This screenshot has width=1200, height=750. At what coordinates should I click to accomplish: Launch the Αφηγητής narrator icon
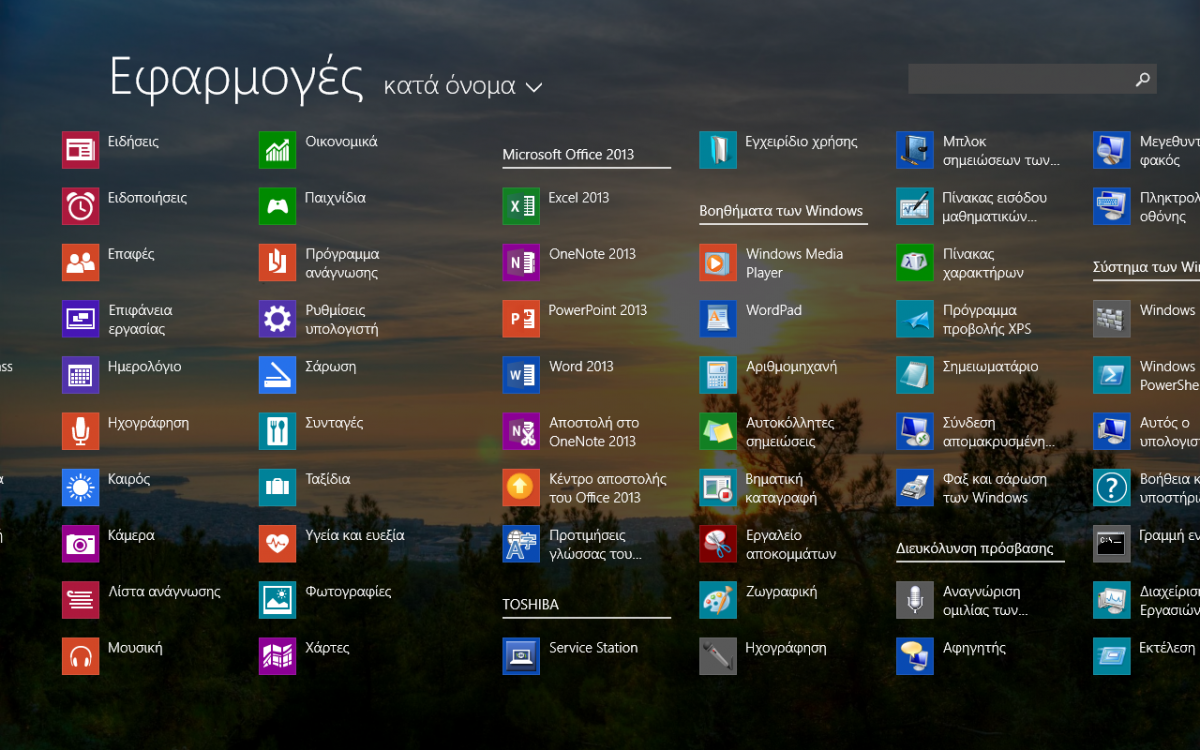(915, 656)
